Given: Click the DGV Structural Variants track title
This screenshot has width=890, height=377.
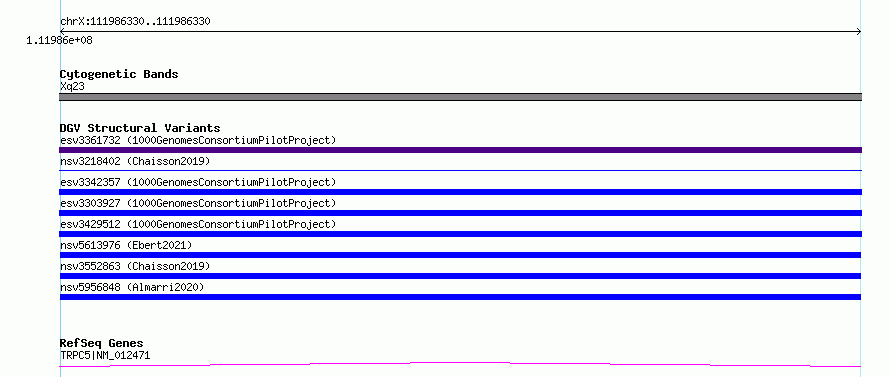Looking at the screenshot, I should pos(140,128).
